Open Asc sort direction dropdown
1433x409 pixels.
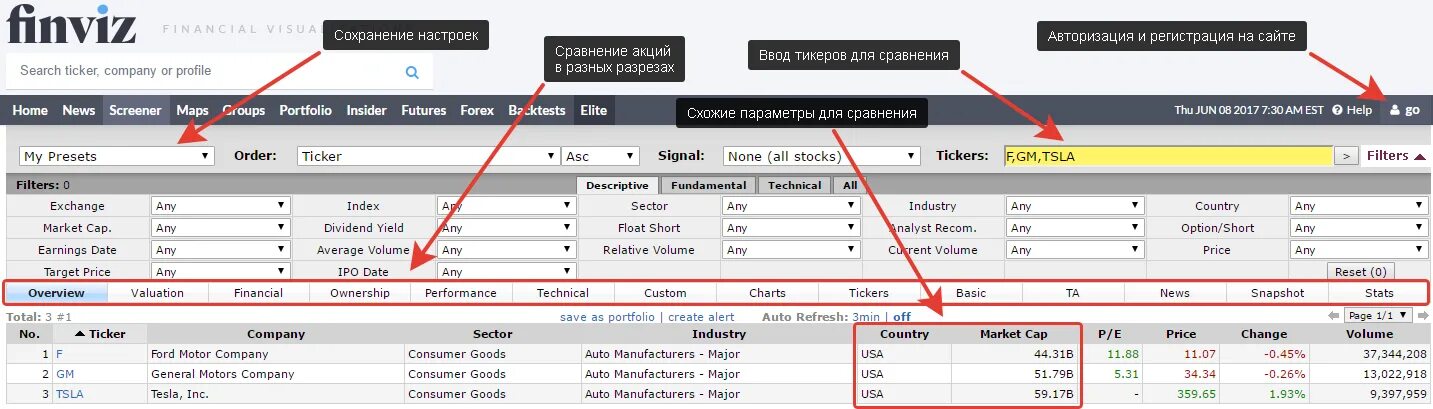tap(601, 156)
